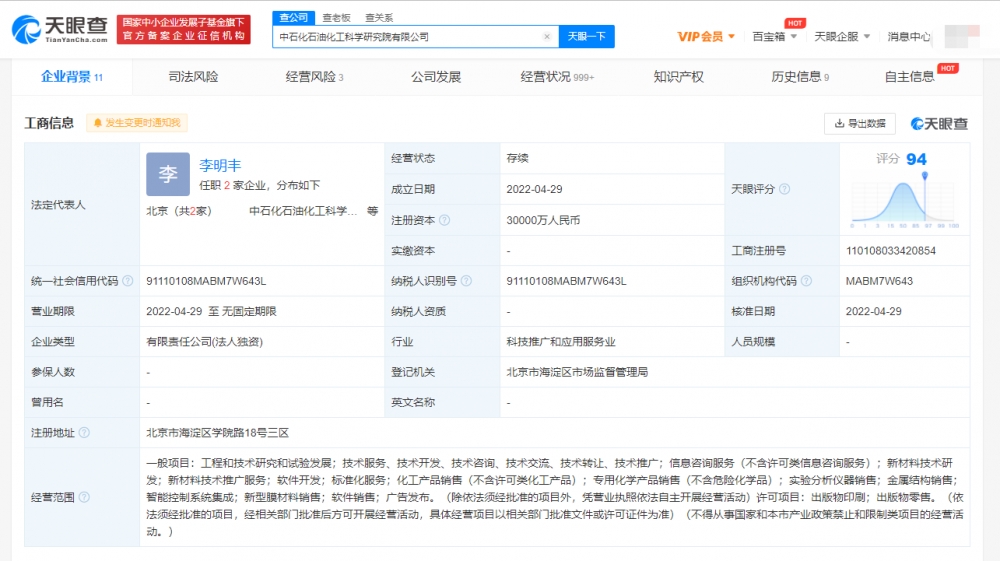Switch to the 司法风险 tab

pyautogui.click(x=193, y=77)
